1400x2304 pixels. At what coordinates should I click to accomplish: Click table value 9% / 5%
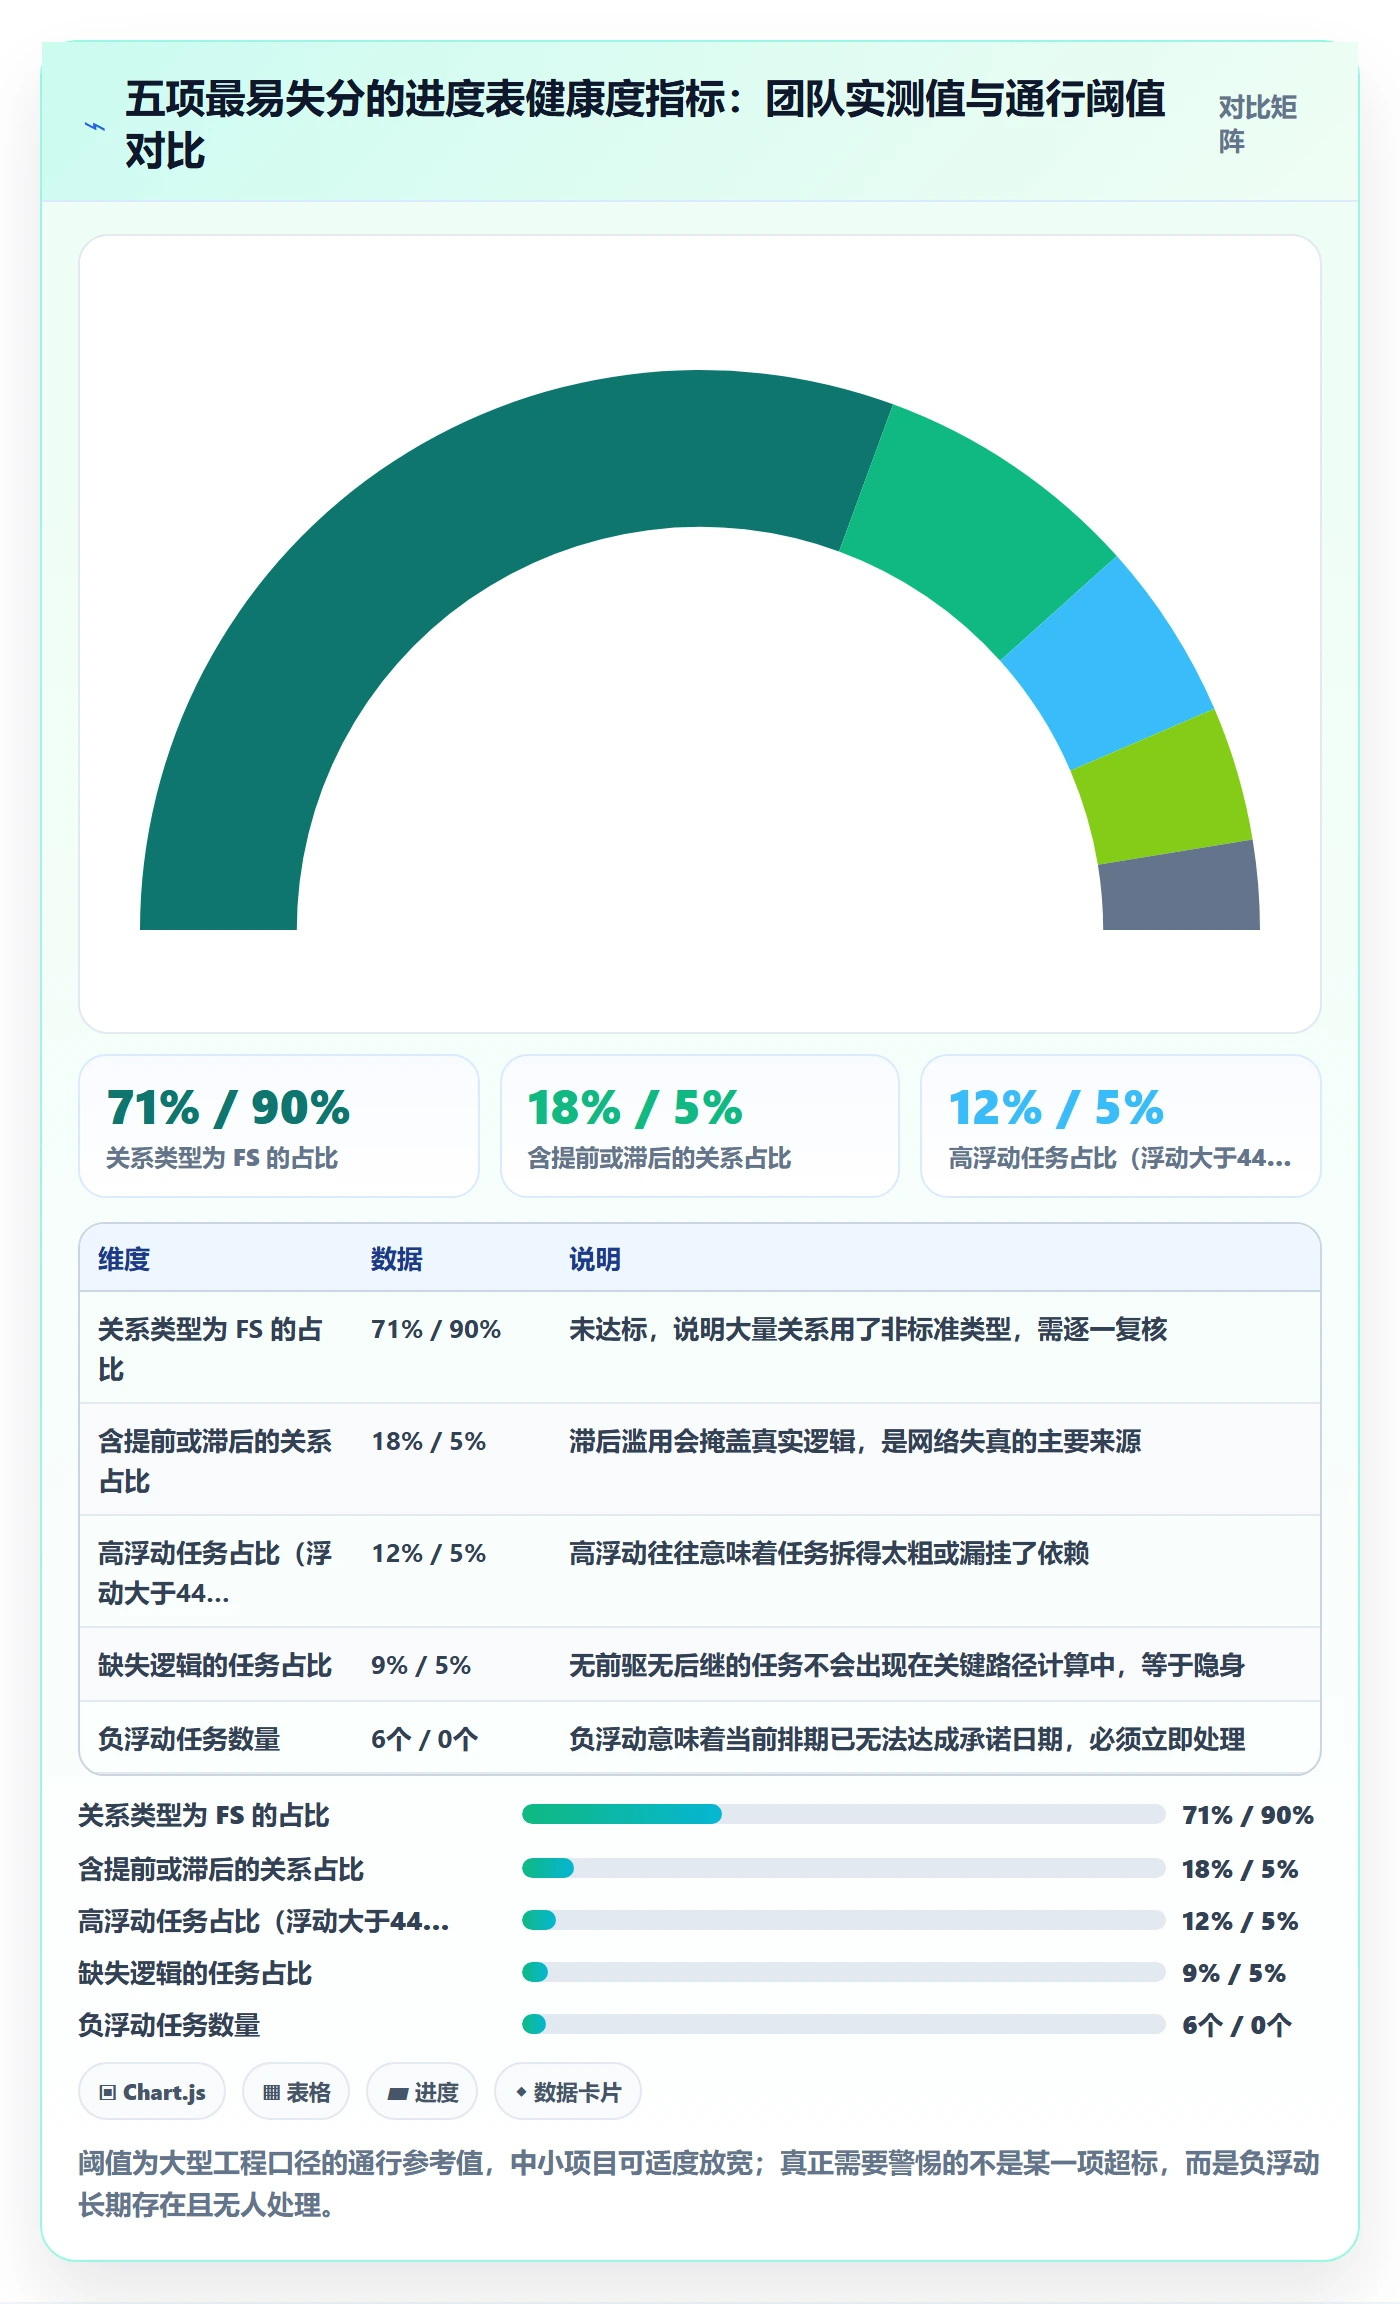[421, 1665]
